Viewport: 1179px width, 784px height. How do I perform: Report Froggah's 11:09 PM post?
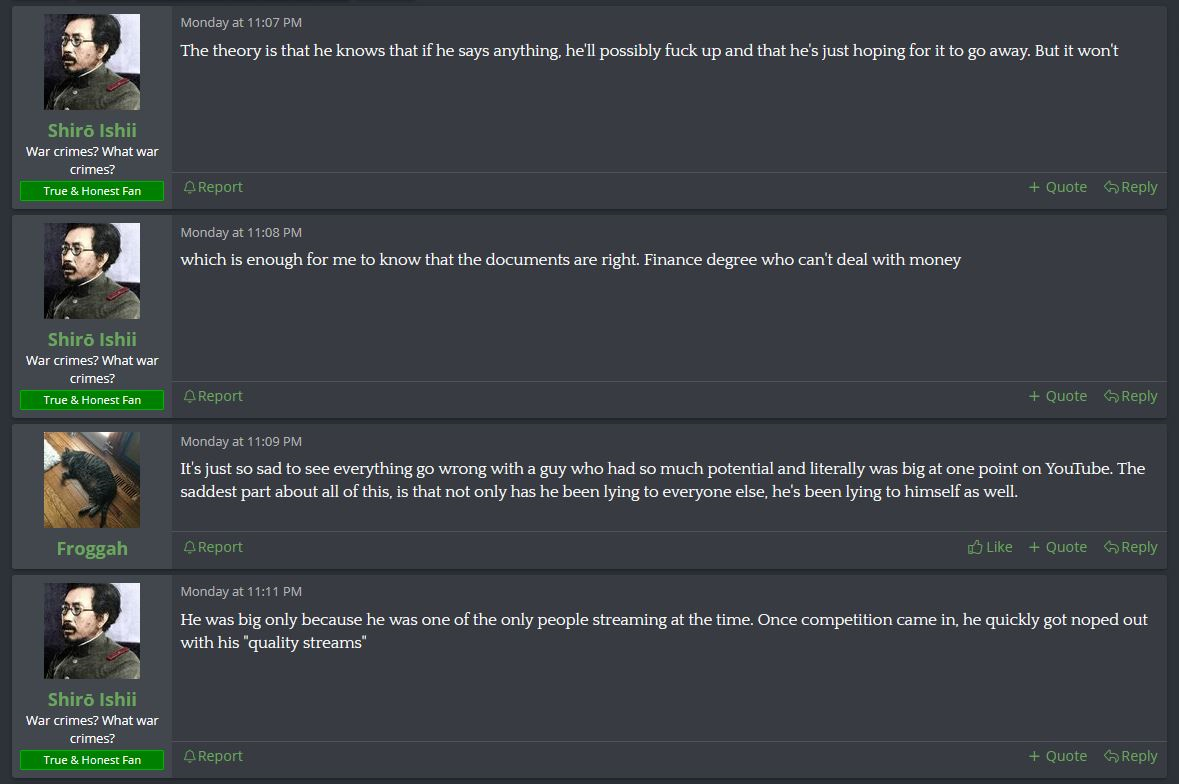(213, 547)
